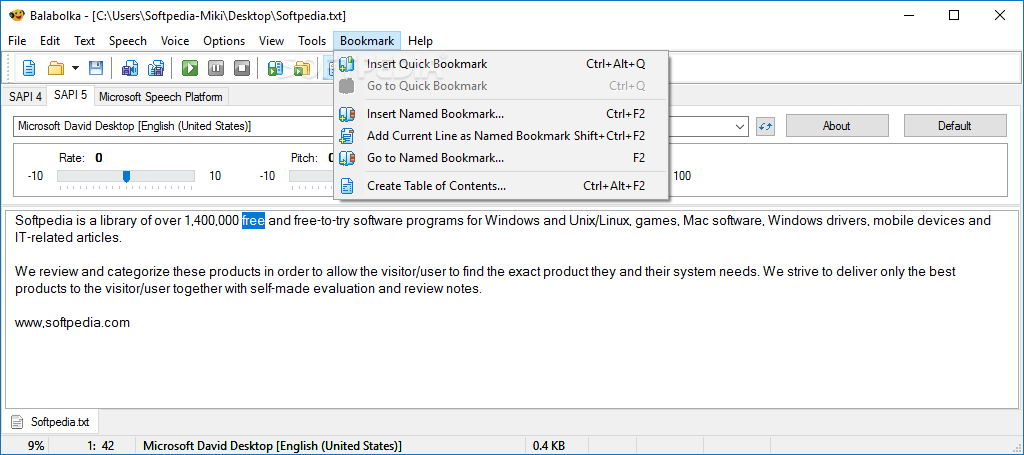Screen dimensions: 1024x455
Task: Click the status bar voice name
Action: tap(272, 446)
